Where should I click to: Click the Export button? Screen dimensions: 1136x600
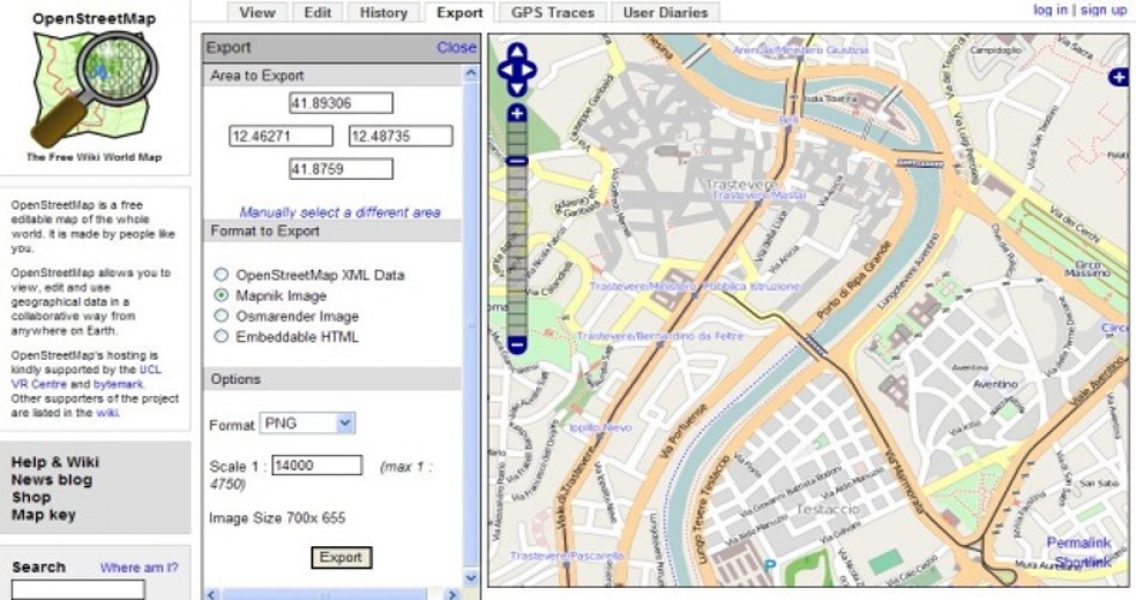point(341,557)
